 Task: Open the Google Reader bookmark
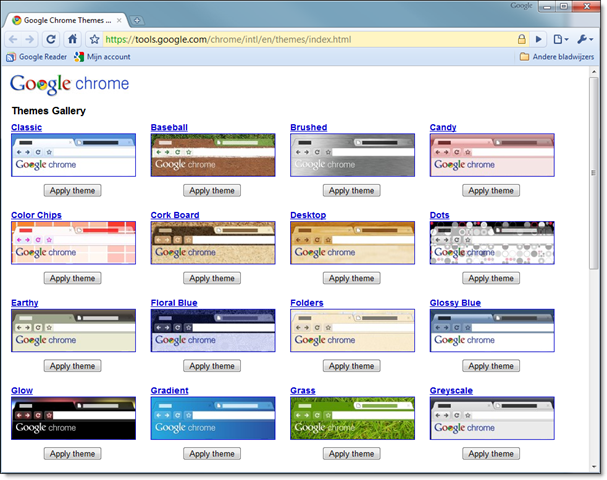point(36,57)
